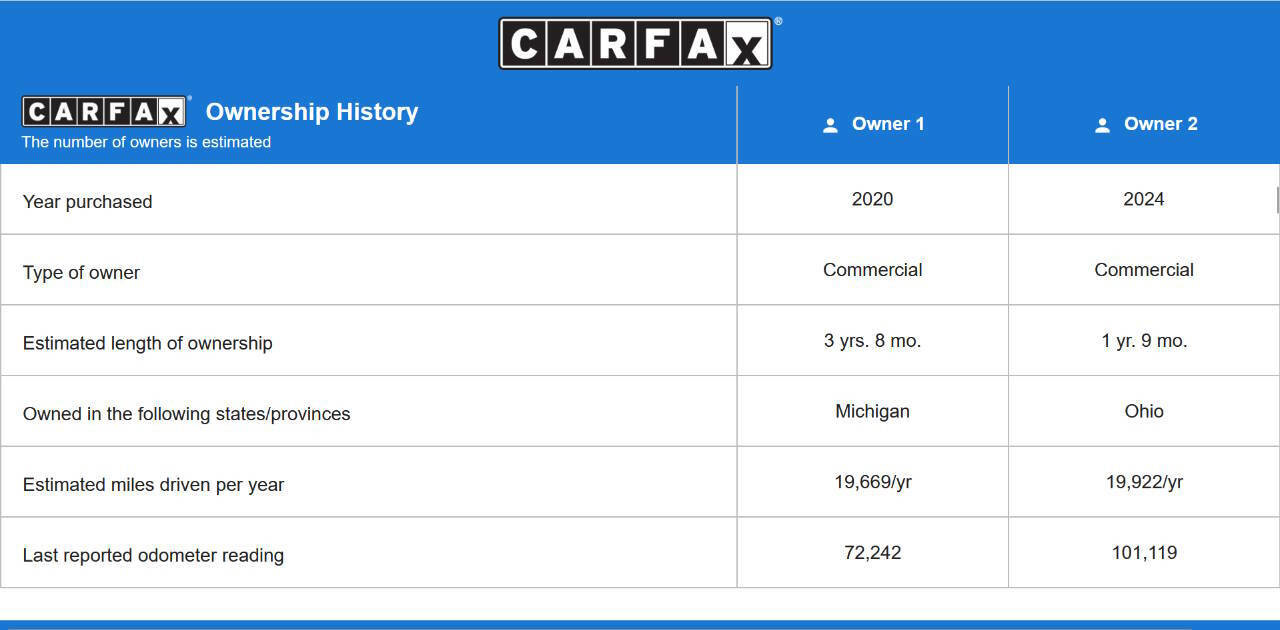This screenshot has width=1280, height=630.
Task: Click the Ownership History heading
Action: click(312, 112)
